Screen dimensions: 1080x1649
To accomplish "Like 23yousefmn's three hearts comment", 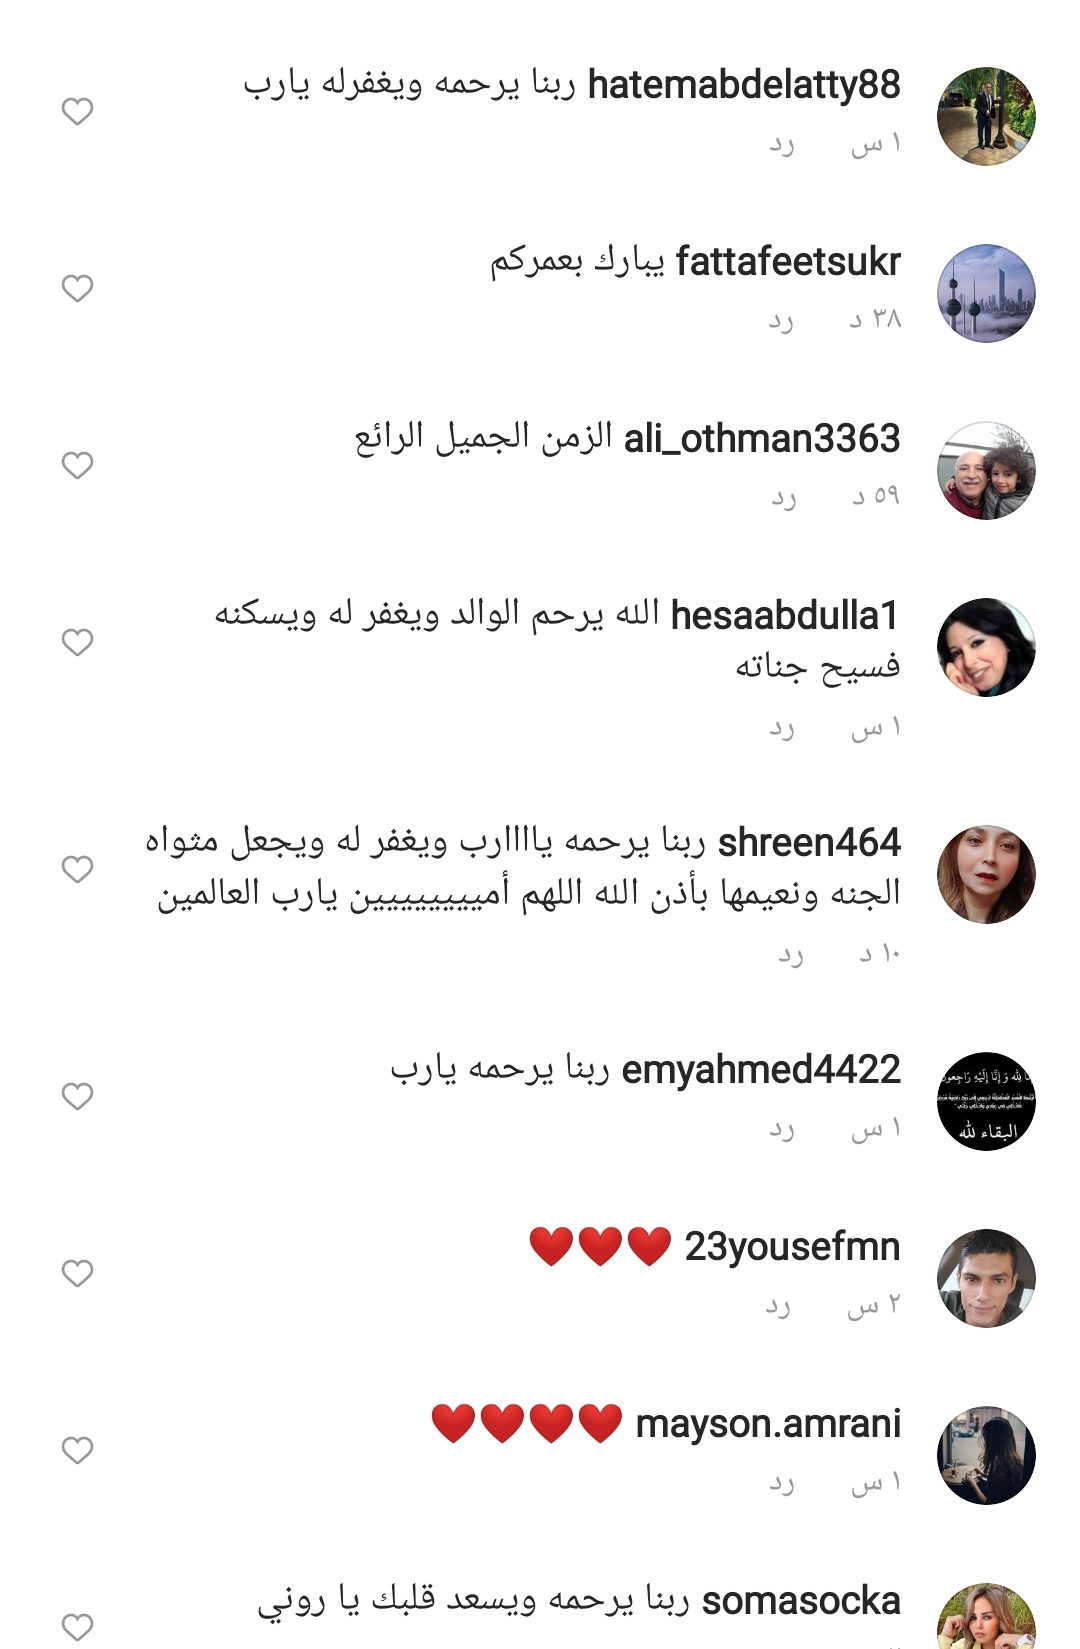I will (x=77, y=1273).
